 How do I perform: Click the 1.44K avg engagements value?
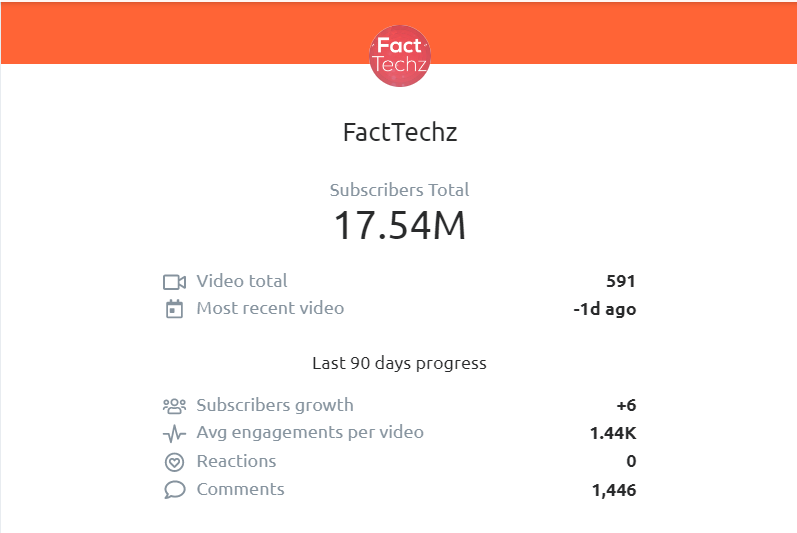(613, 433)
